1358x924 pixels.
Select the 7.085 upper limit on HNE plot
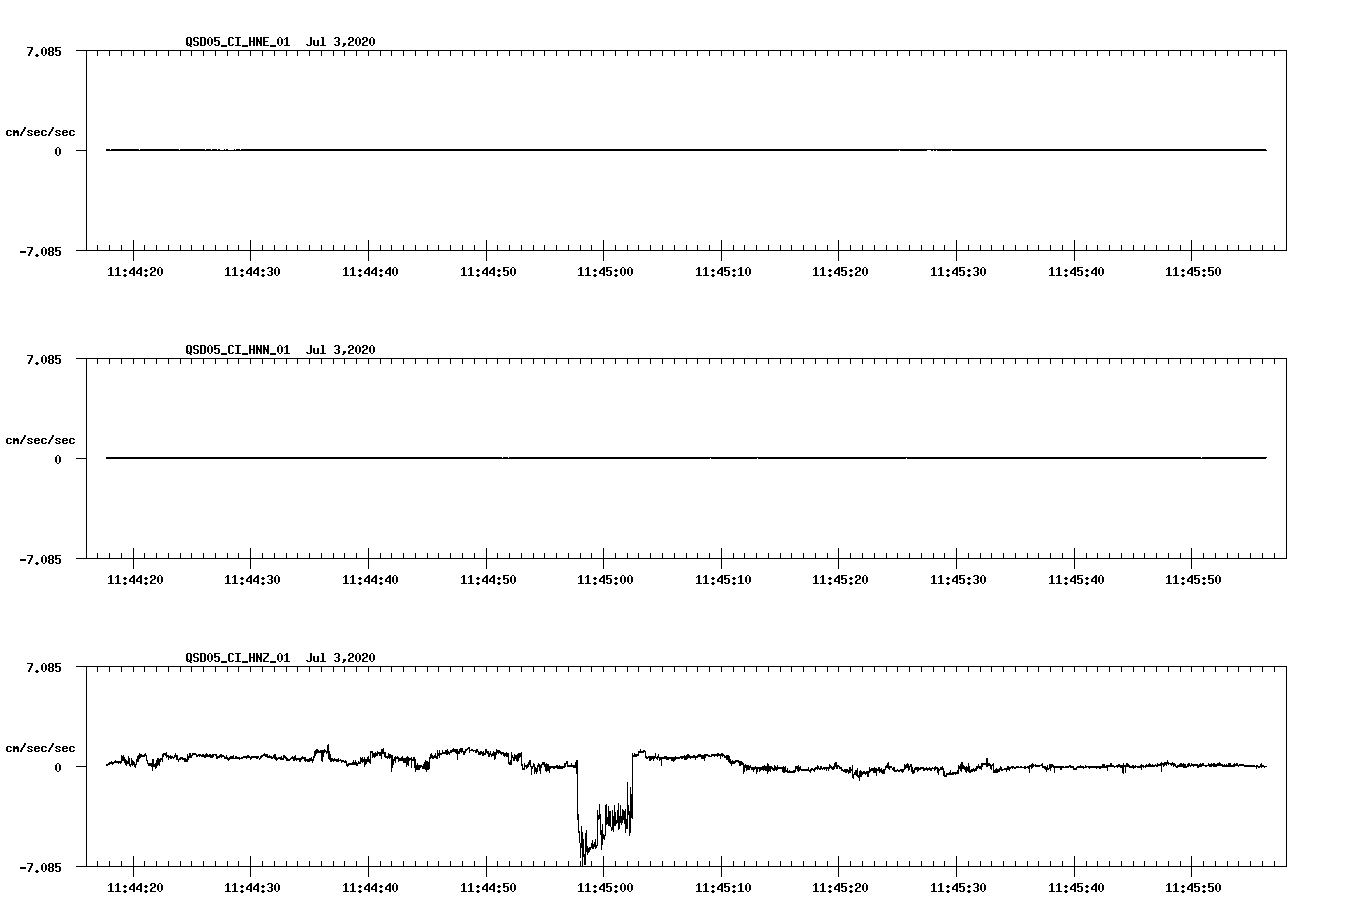44,52
